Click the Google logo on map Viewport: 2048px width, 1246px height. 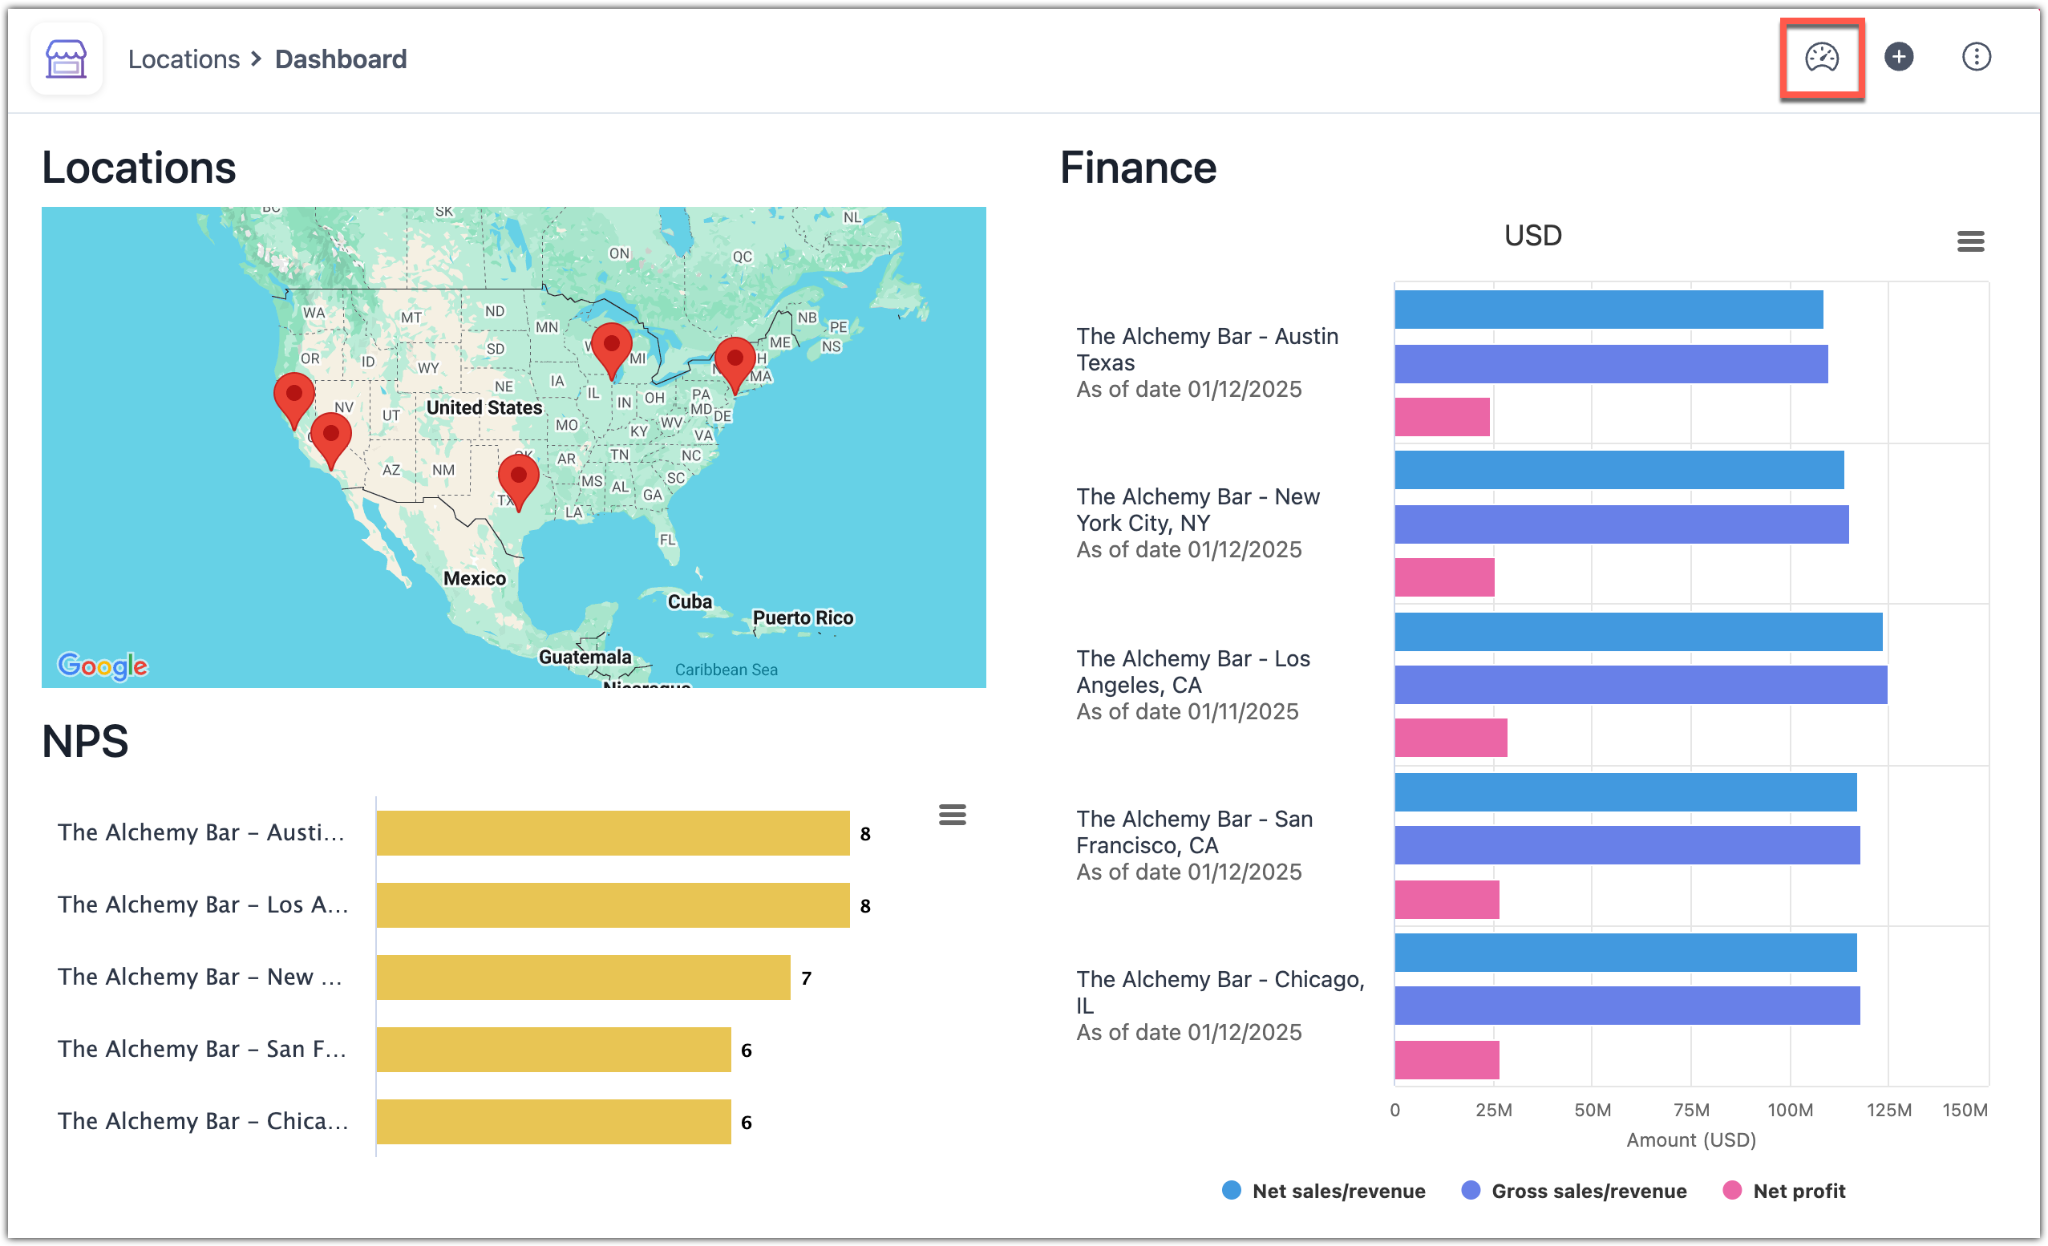102,665
